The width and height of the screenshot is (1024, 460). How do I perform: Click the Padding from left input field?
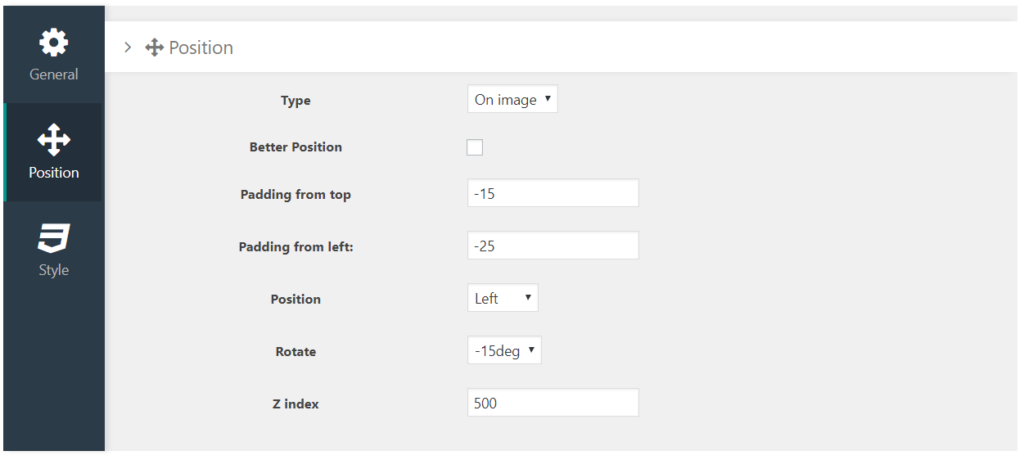553,246
